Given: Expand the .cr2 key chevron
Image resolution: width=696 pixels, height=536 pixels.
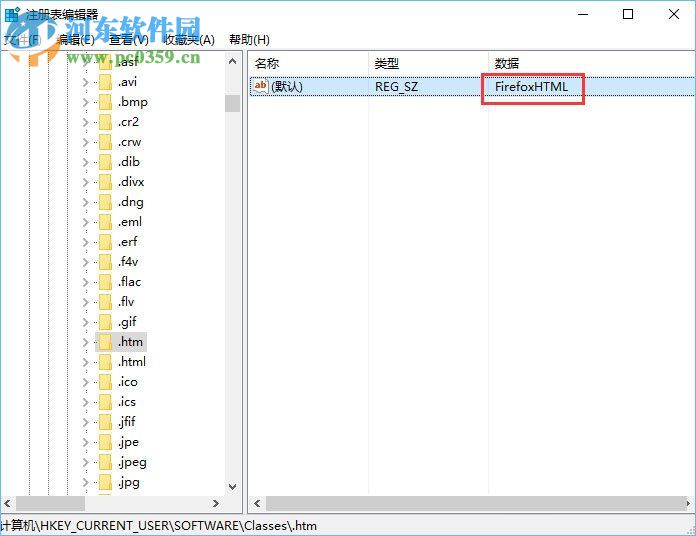Looking at the screenshot, I should 85,122.
